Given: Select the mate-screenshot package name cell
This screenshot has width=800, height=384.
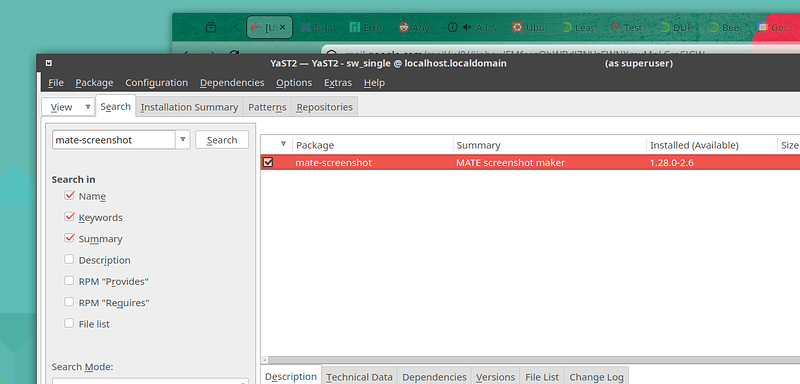Looking at the screenshot, I should pos(334,163).
